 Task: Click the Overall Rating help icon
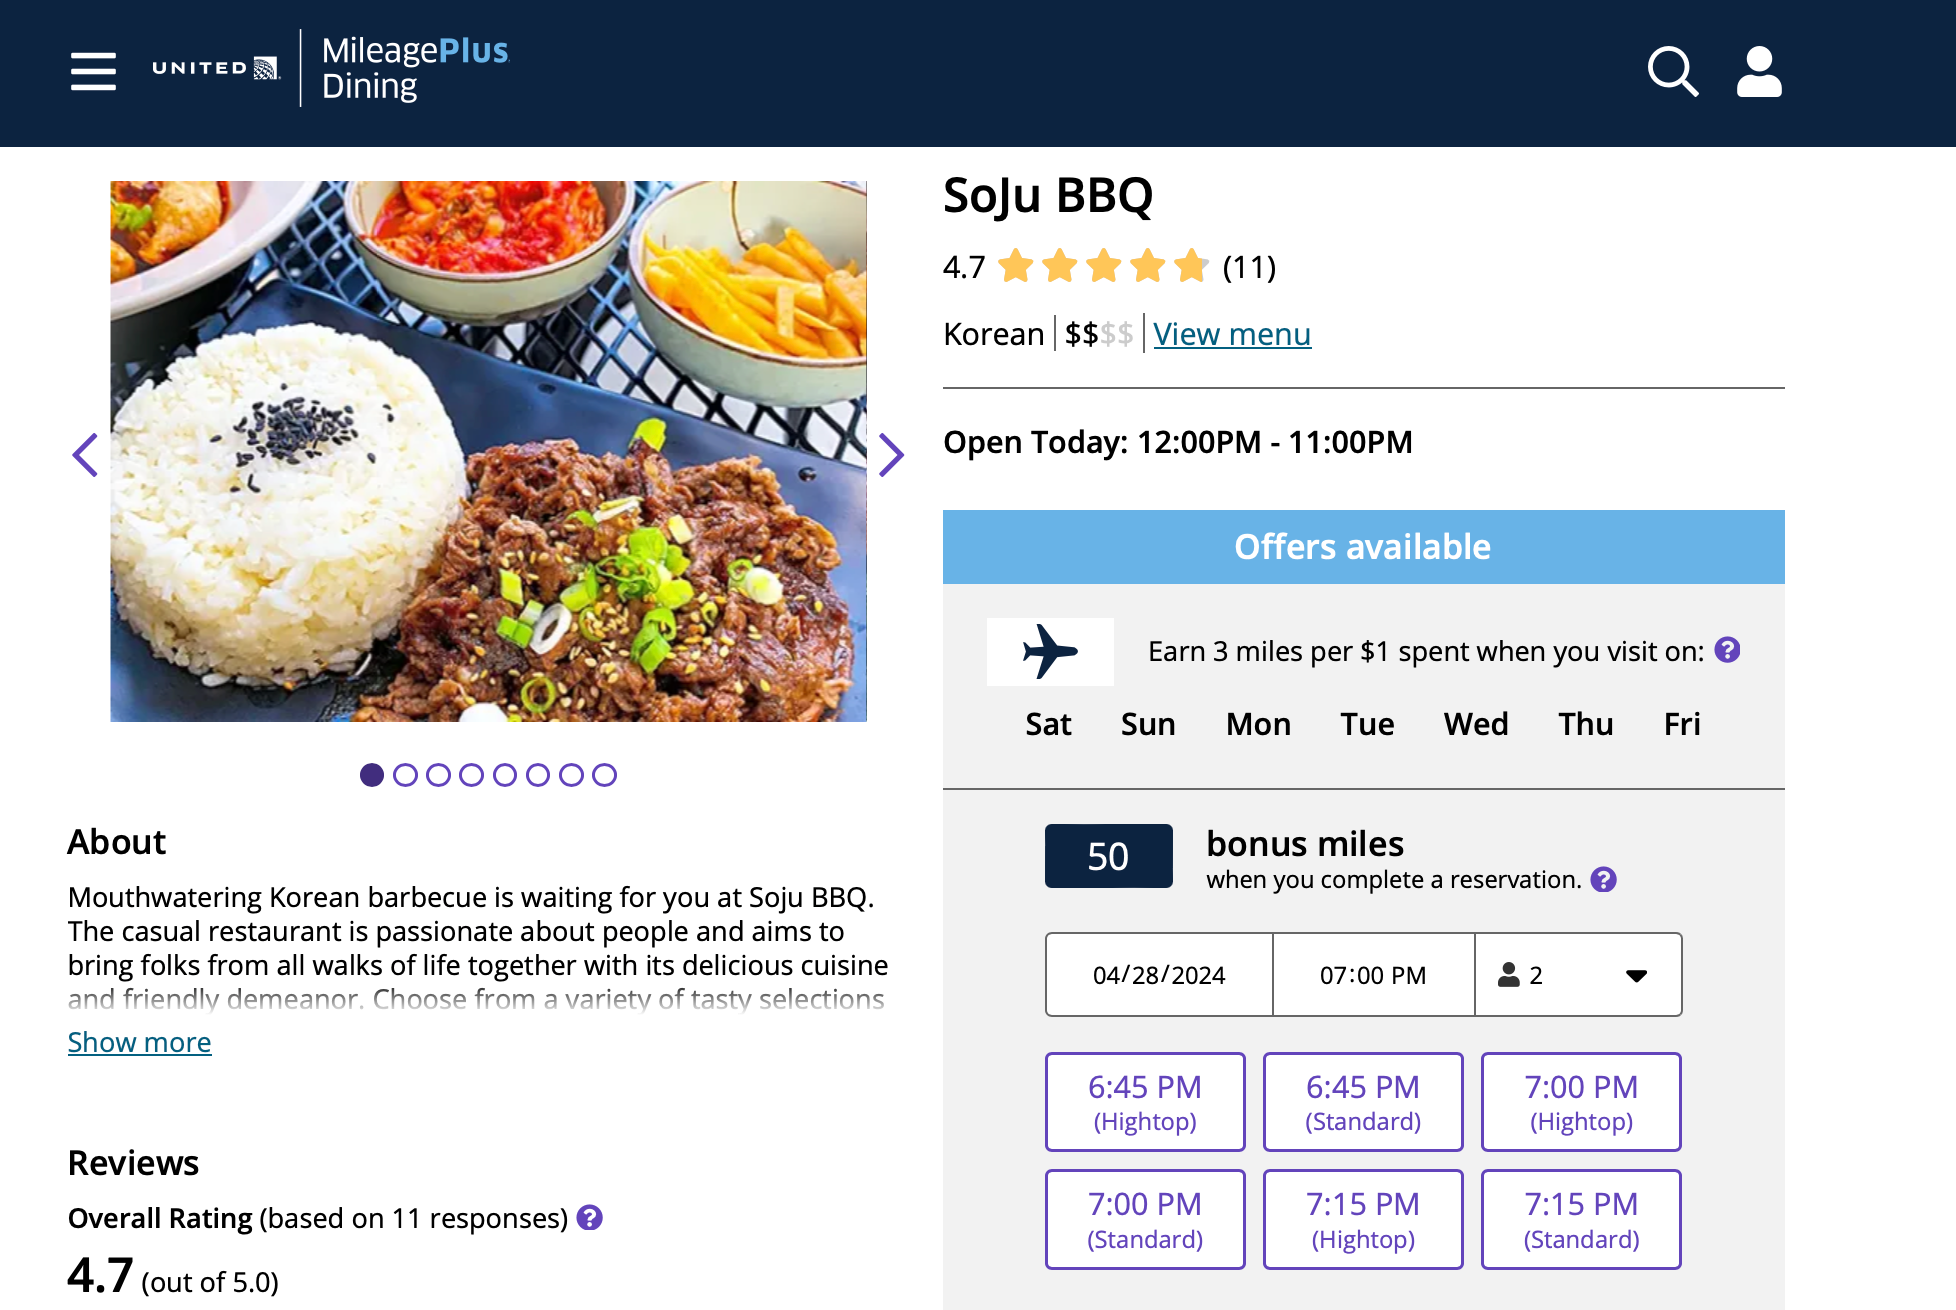tap(590, 1217)
